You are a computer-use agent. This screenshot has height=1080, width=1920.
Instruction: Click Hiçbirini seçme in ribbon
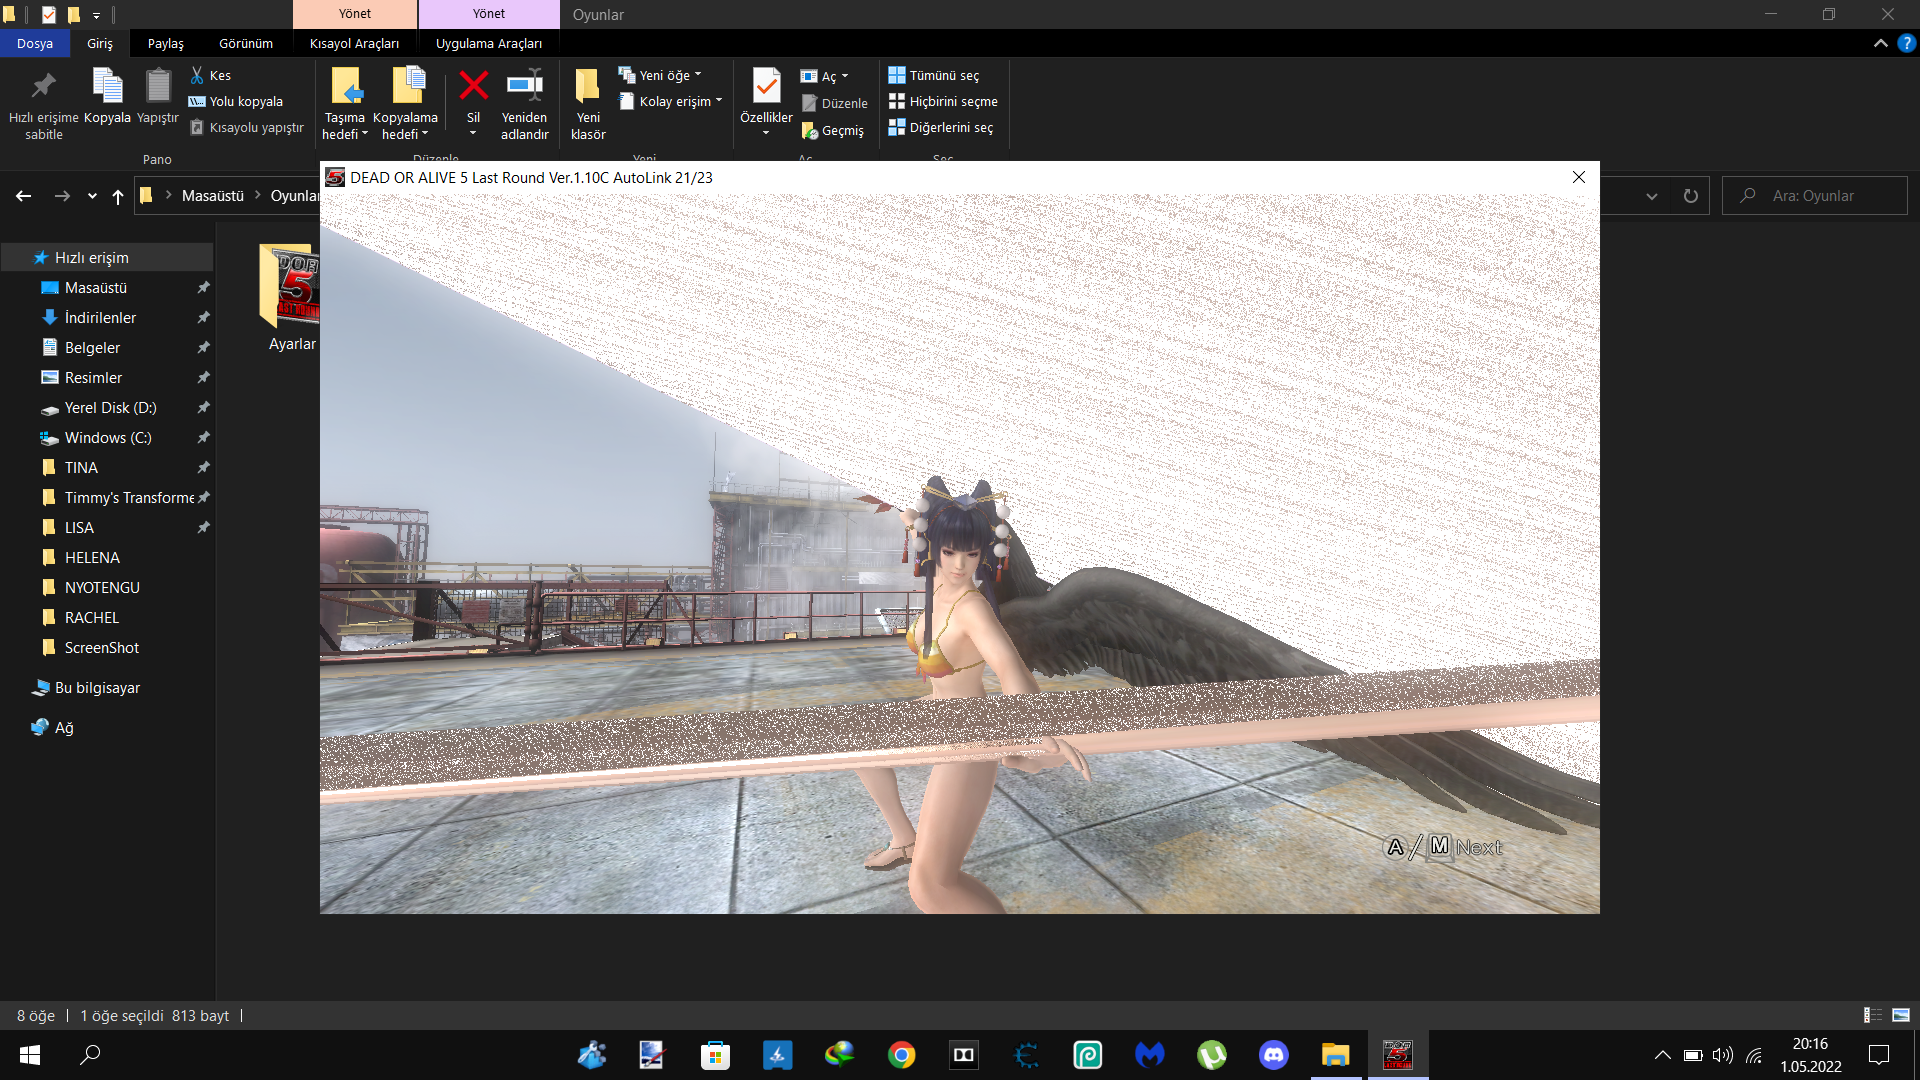tap(943, 101)
